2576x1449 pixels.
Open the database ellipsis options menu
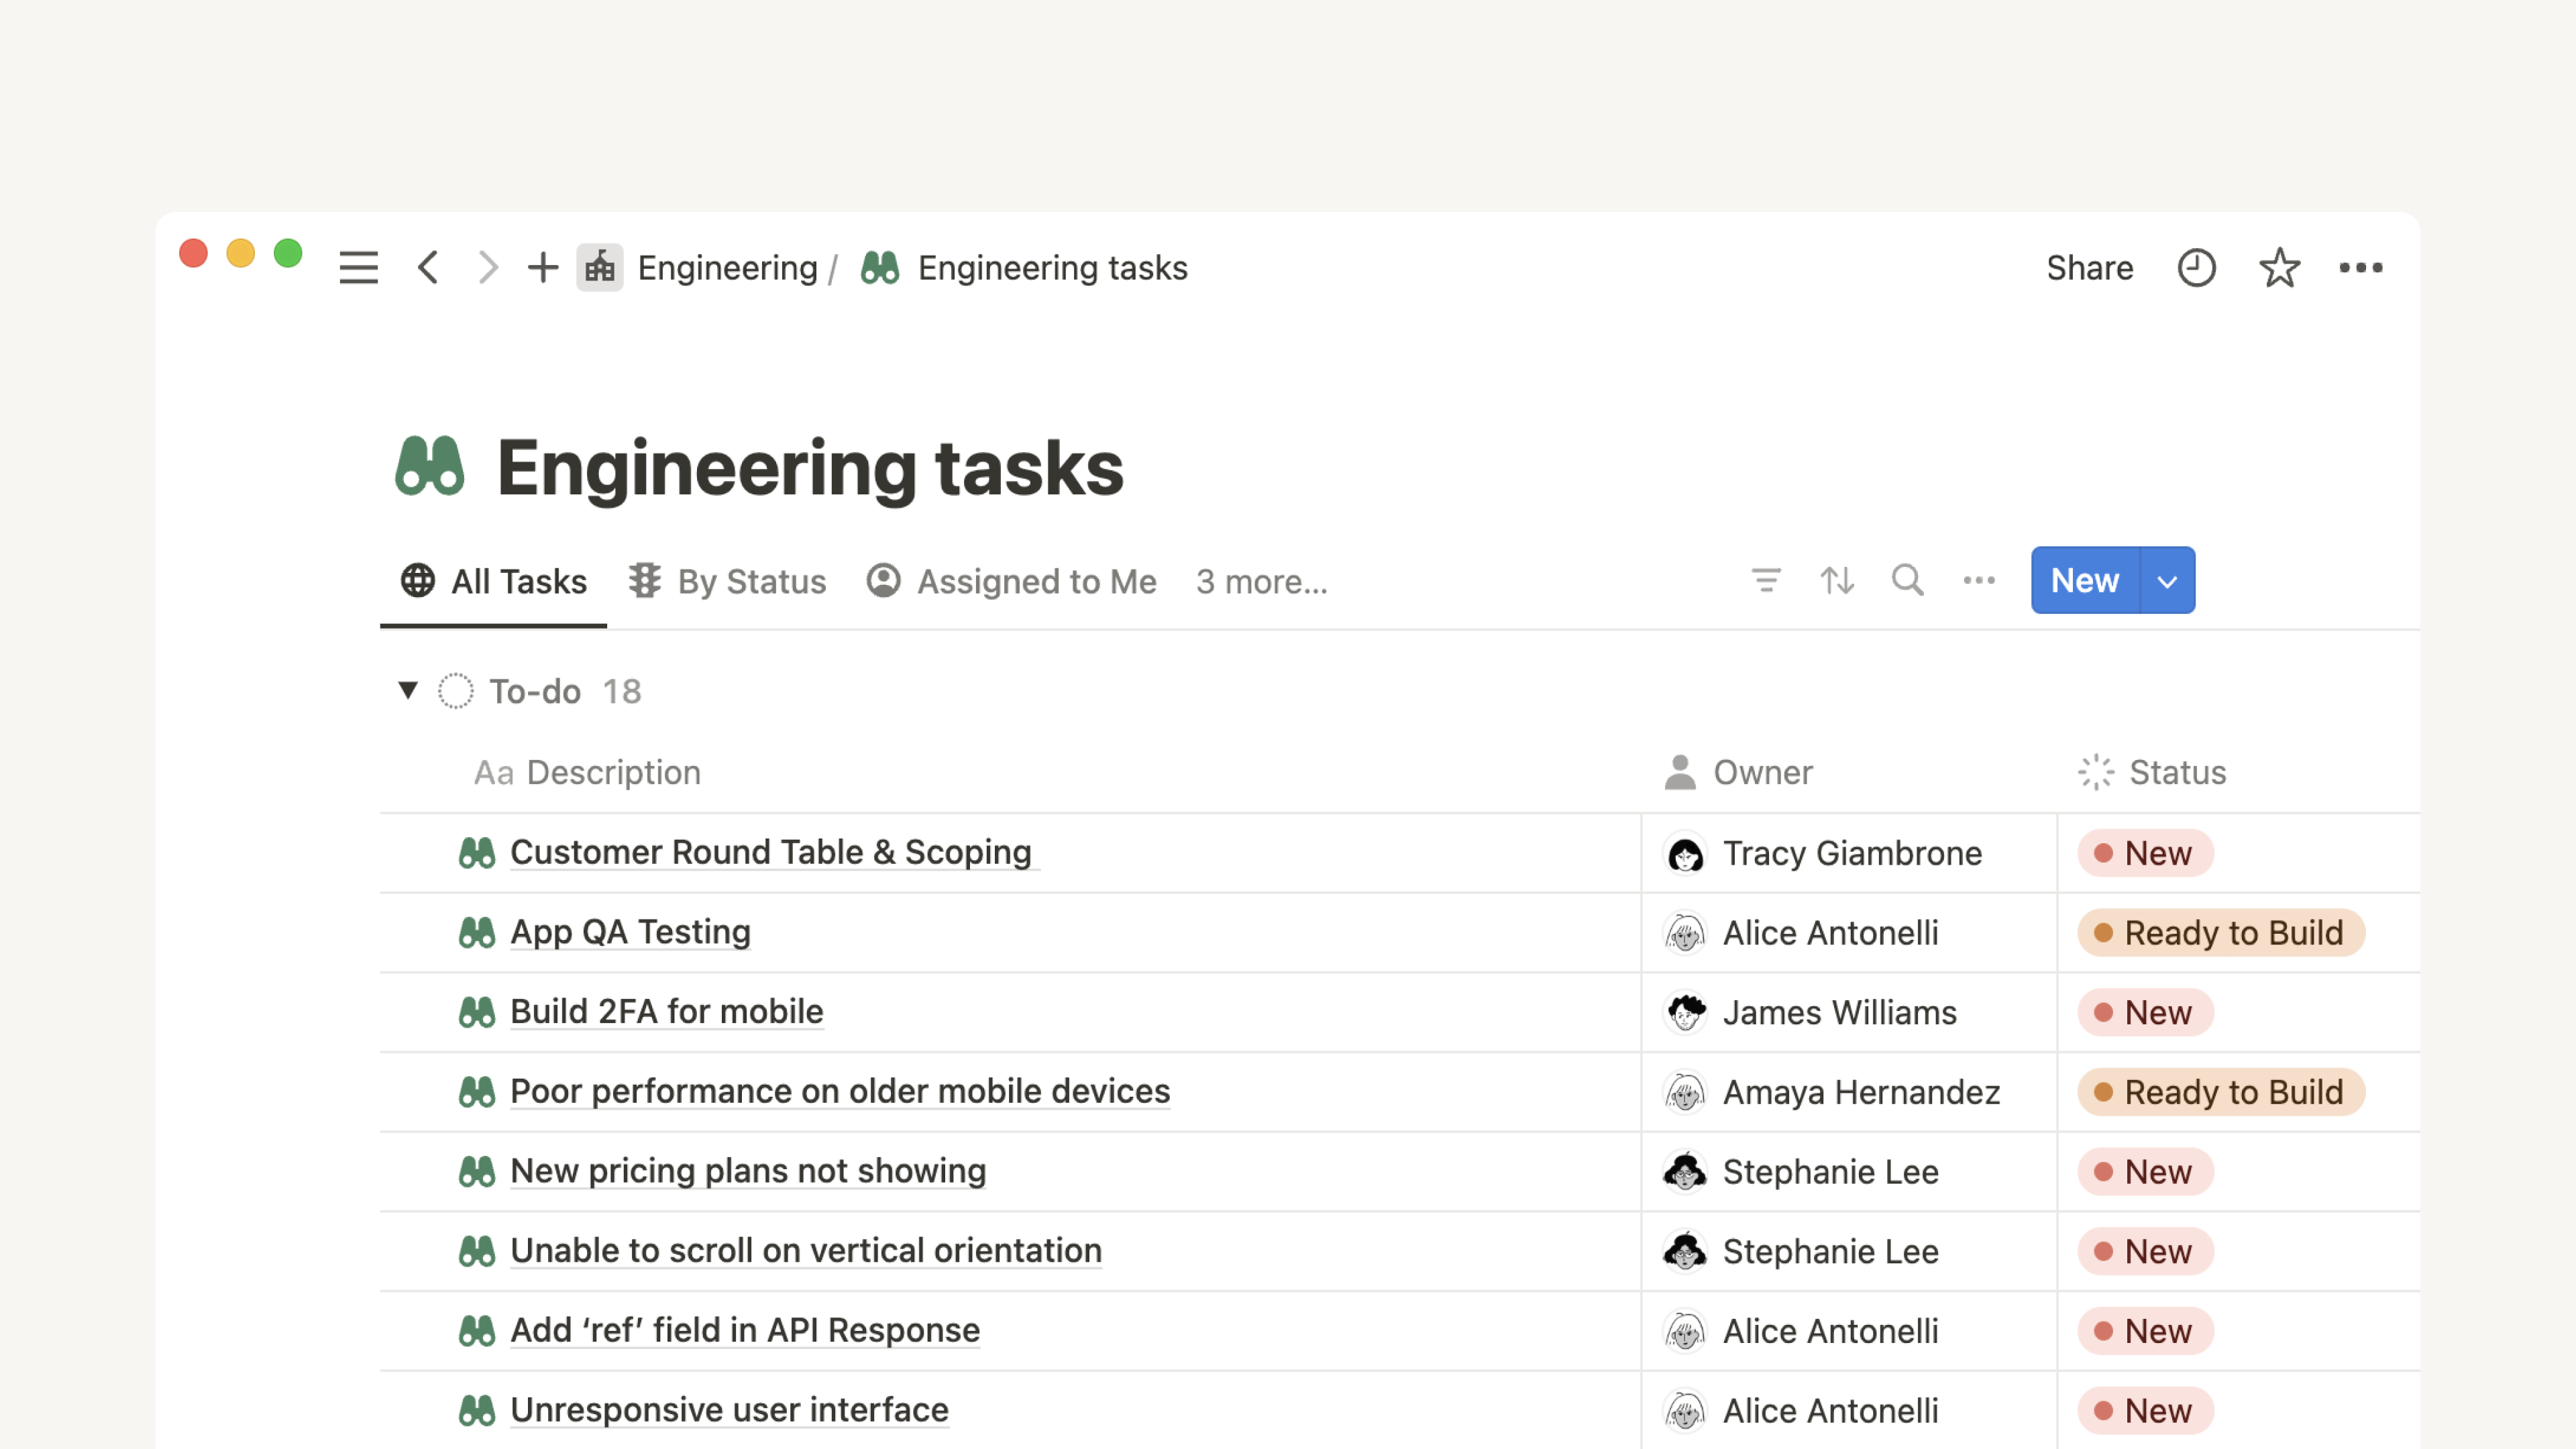(1978, 580)
